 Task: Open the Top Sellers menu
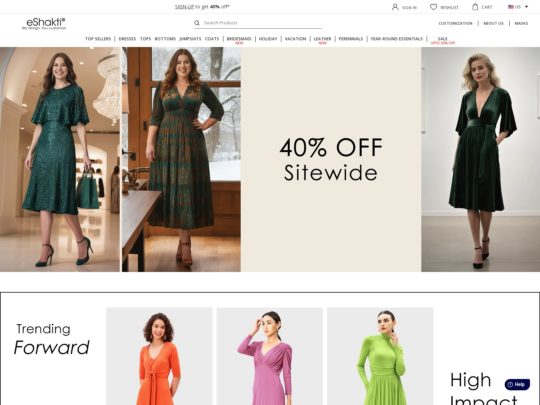coord(98,39)
